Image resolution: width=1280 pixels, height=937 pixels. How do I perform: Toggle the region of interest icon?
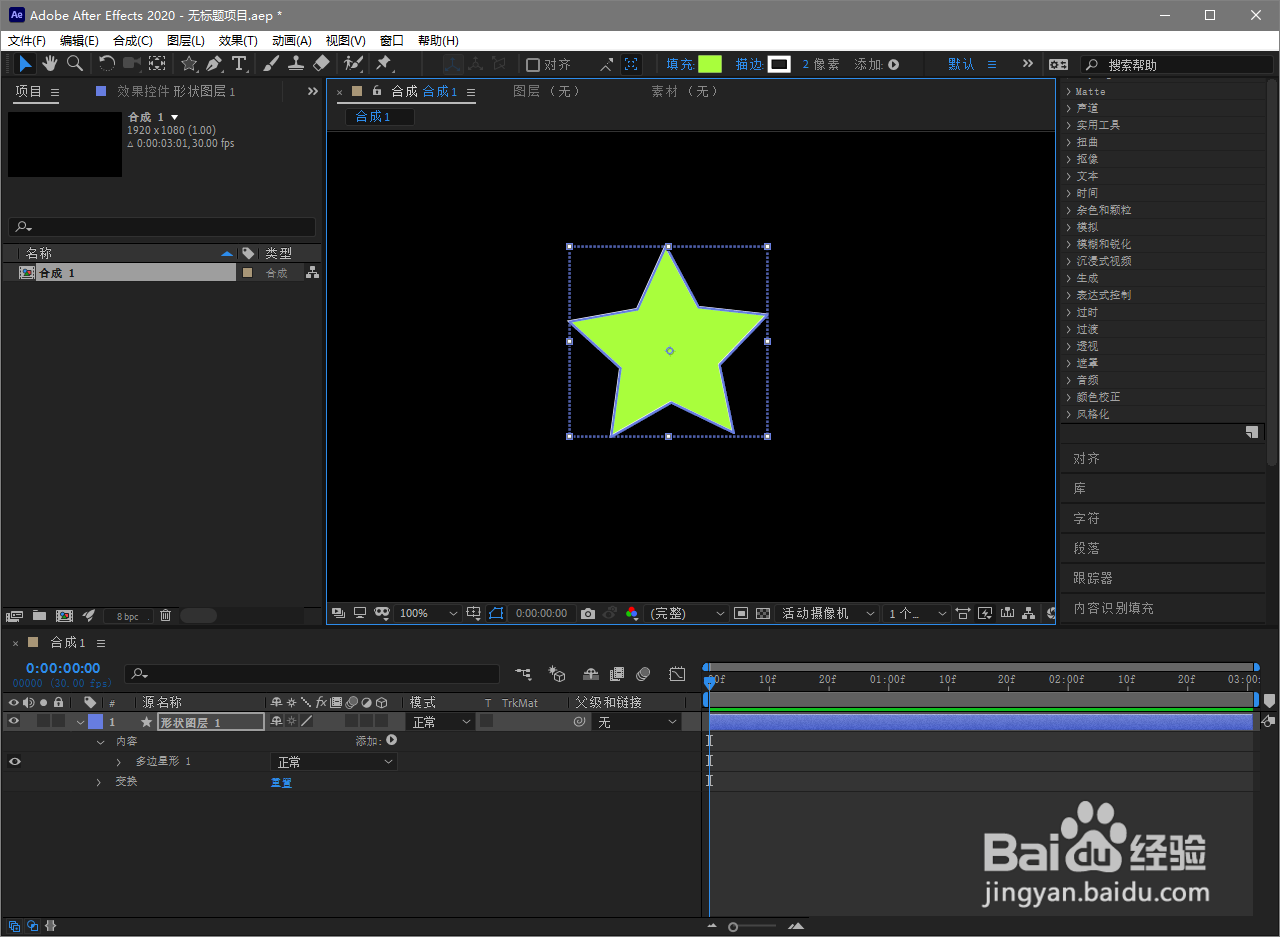click(741, 613)
